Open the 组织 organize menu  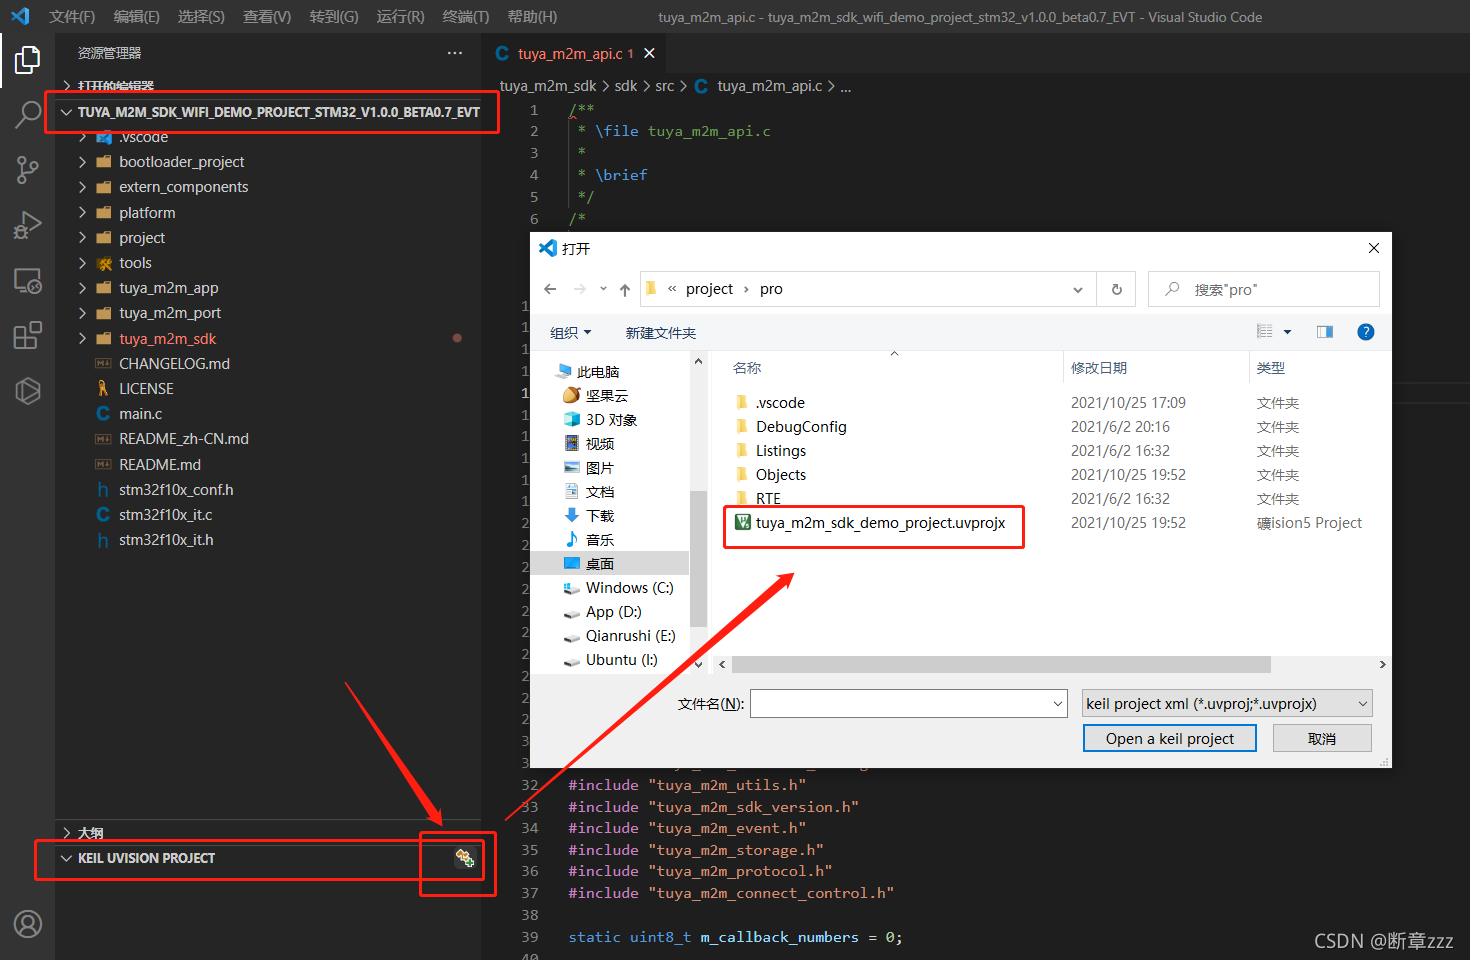[x=570, y=333]
